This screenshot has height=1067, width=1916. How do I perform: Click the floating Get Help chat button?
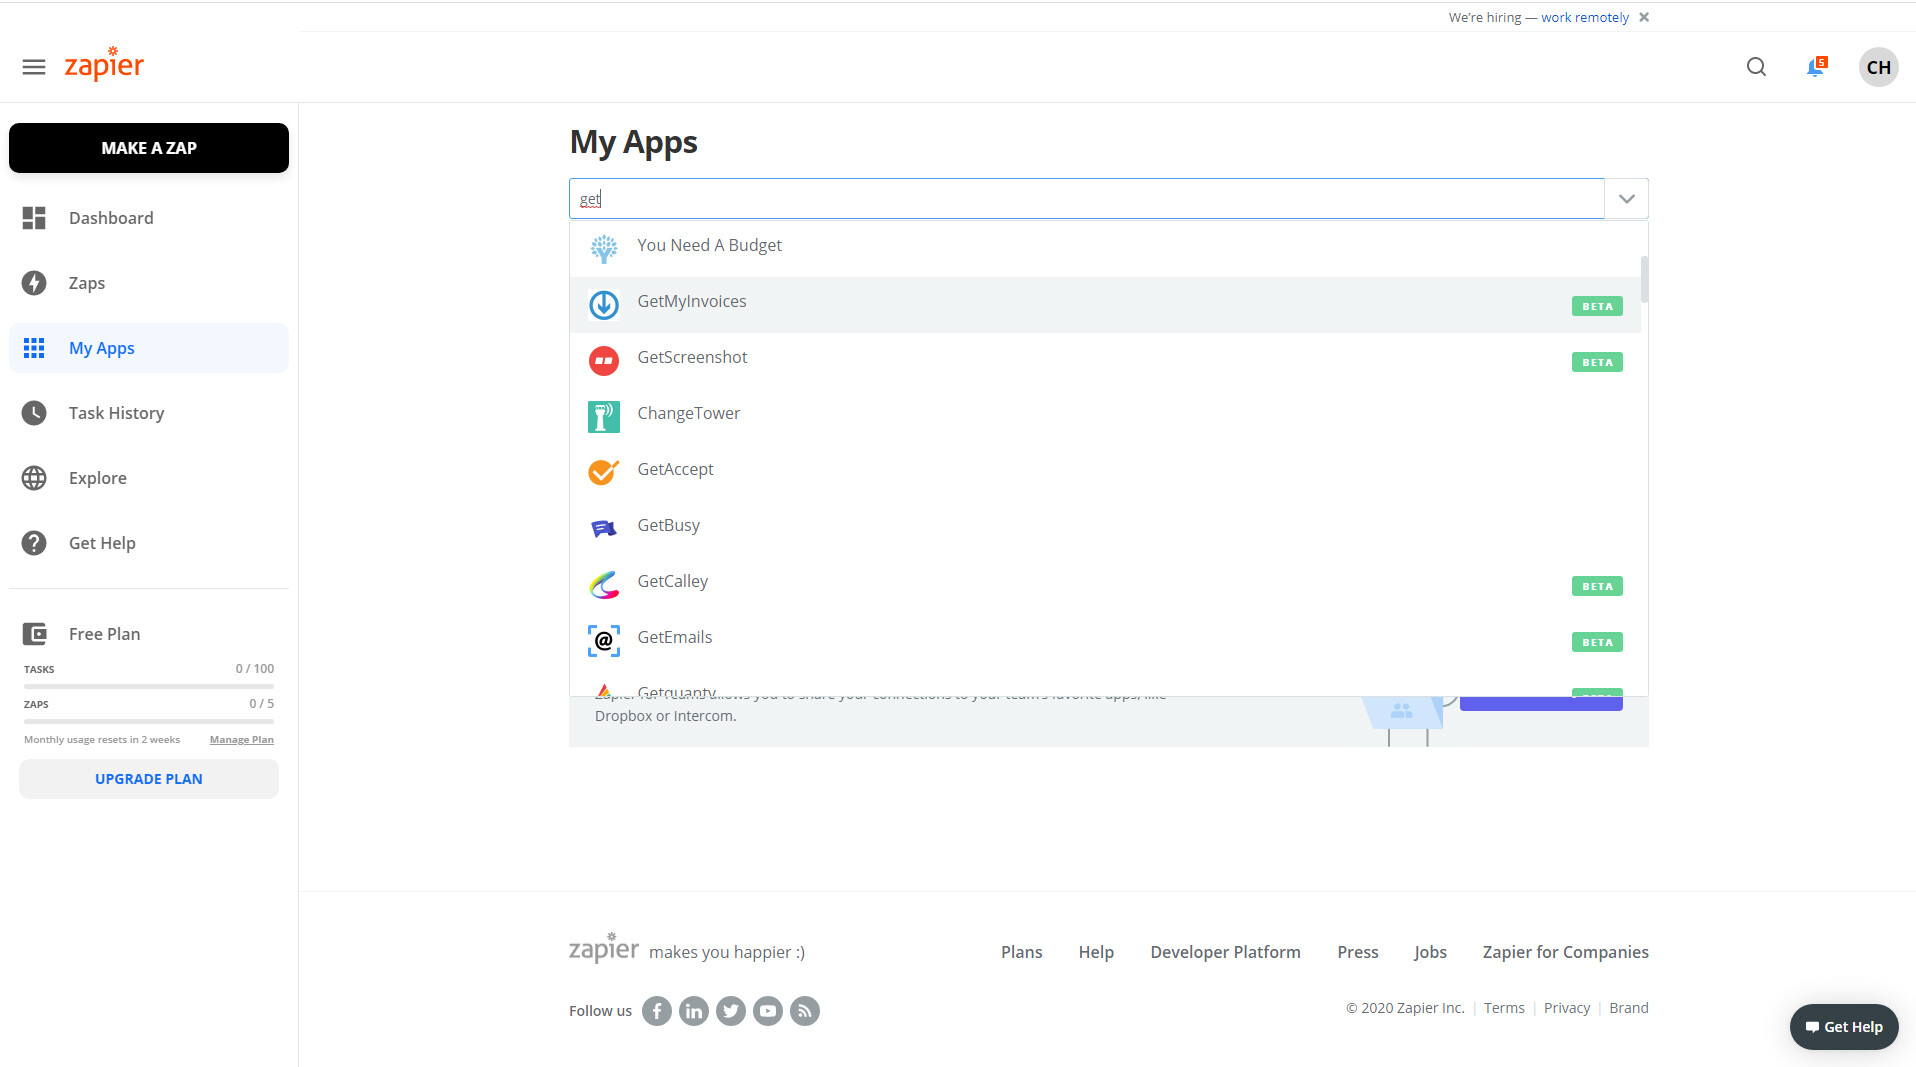tap(1844, 1027)
